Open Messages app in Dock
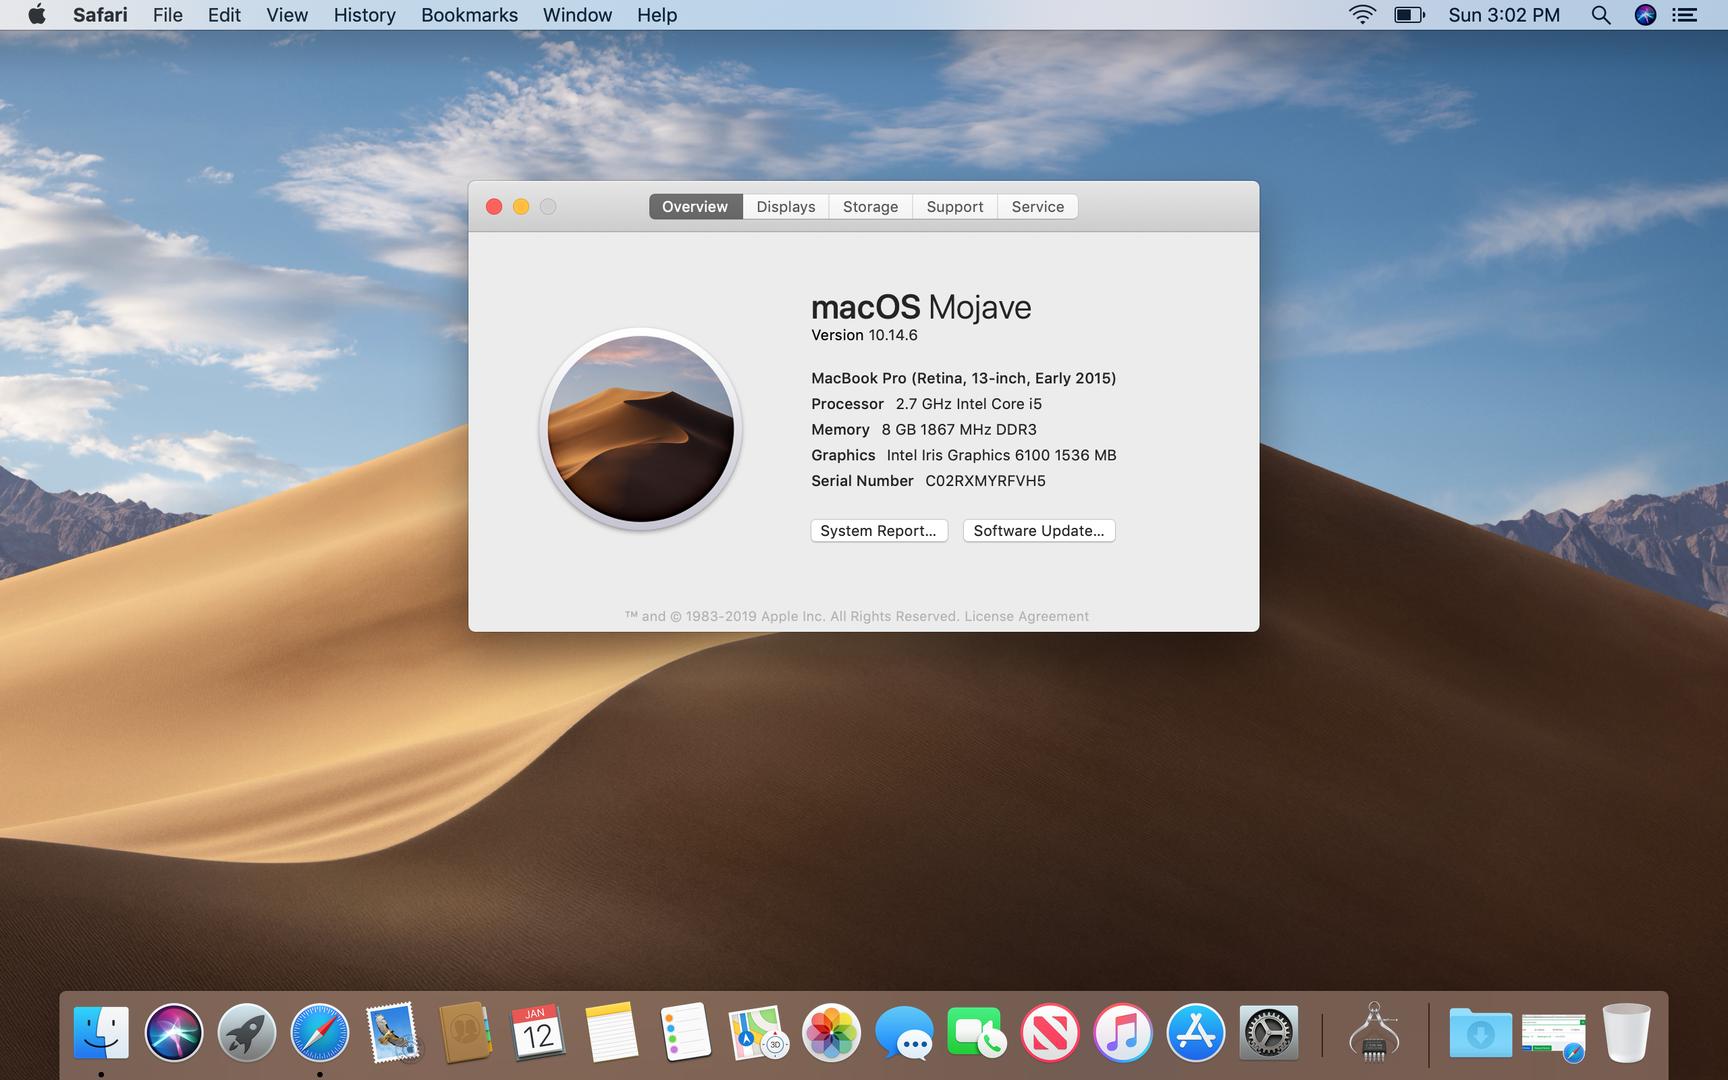Viewport: 1728px width, 1080px height. pos(904,1033)
